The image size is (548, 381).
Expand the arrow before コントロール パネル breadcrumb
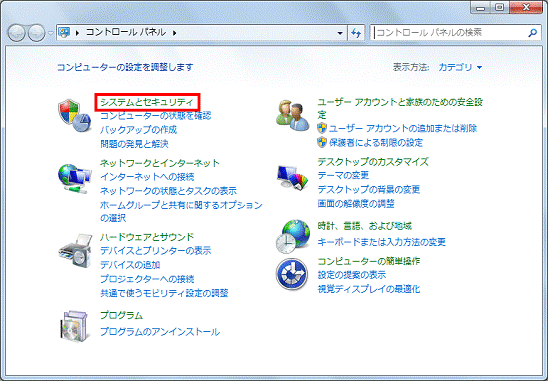click(77, 33)
